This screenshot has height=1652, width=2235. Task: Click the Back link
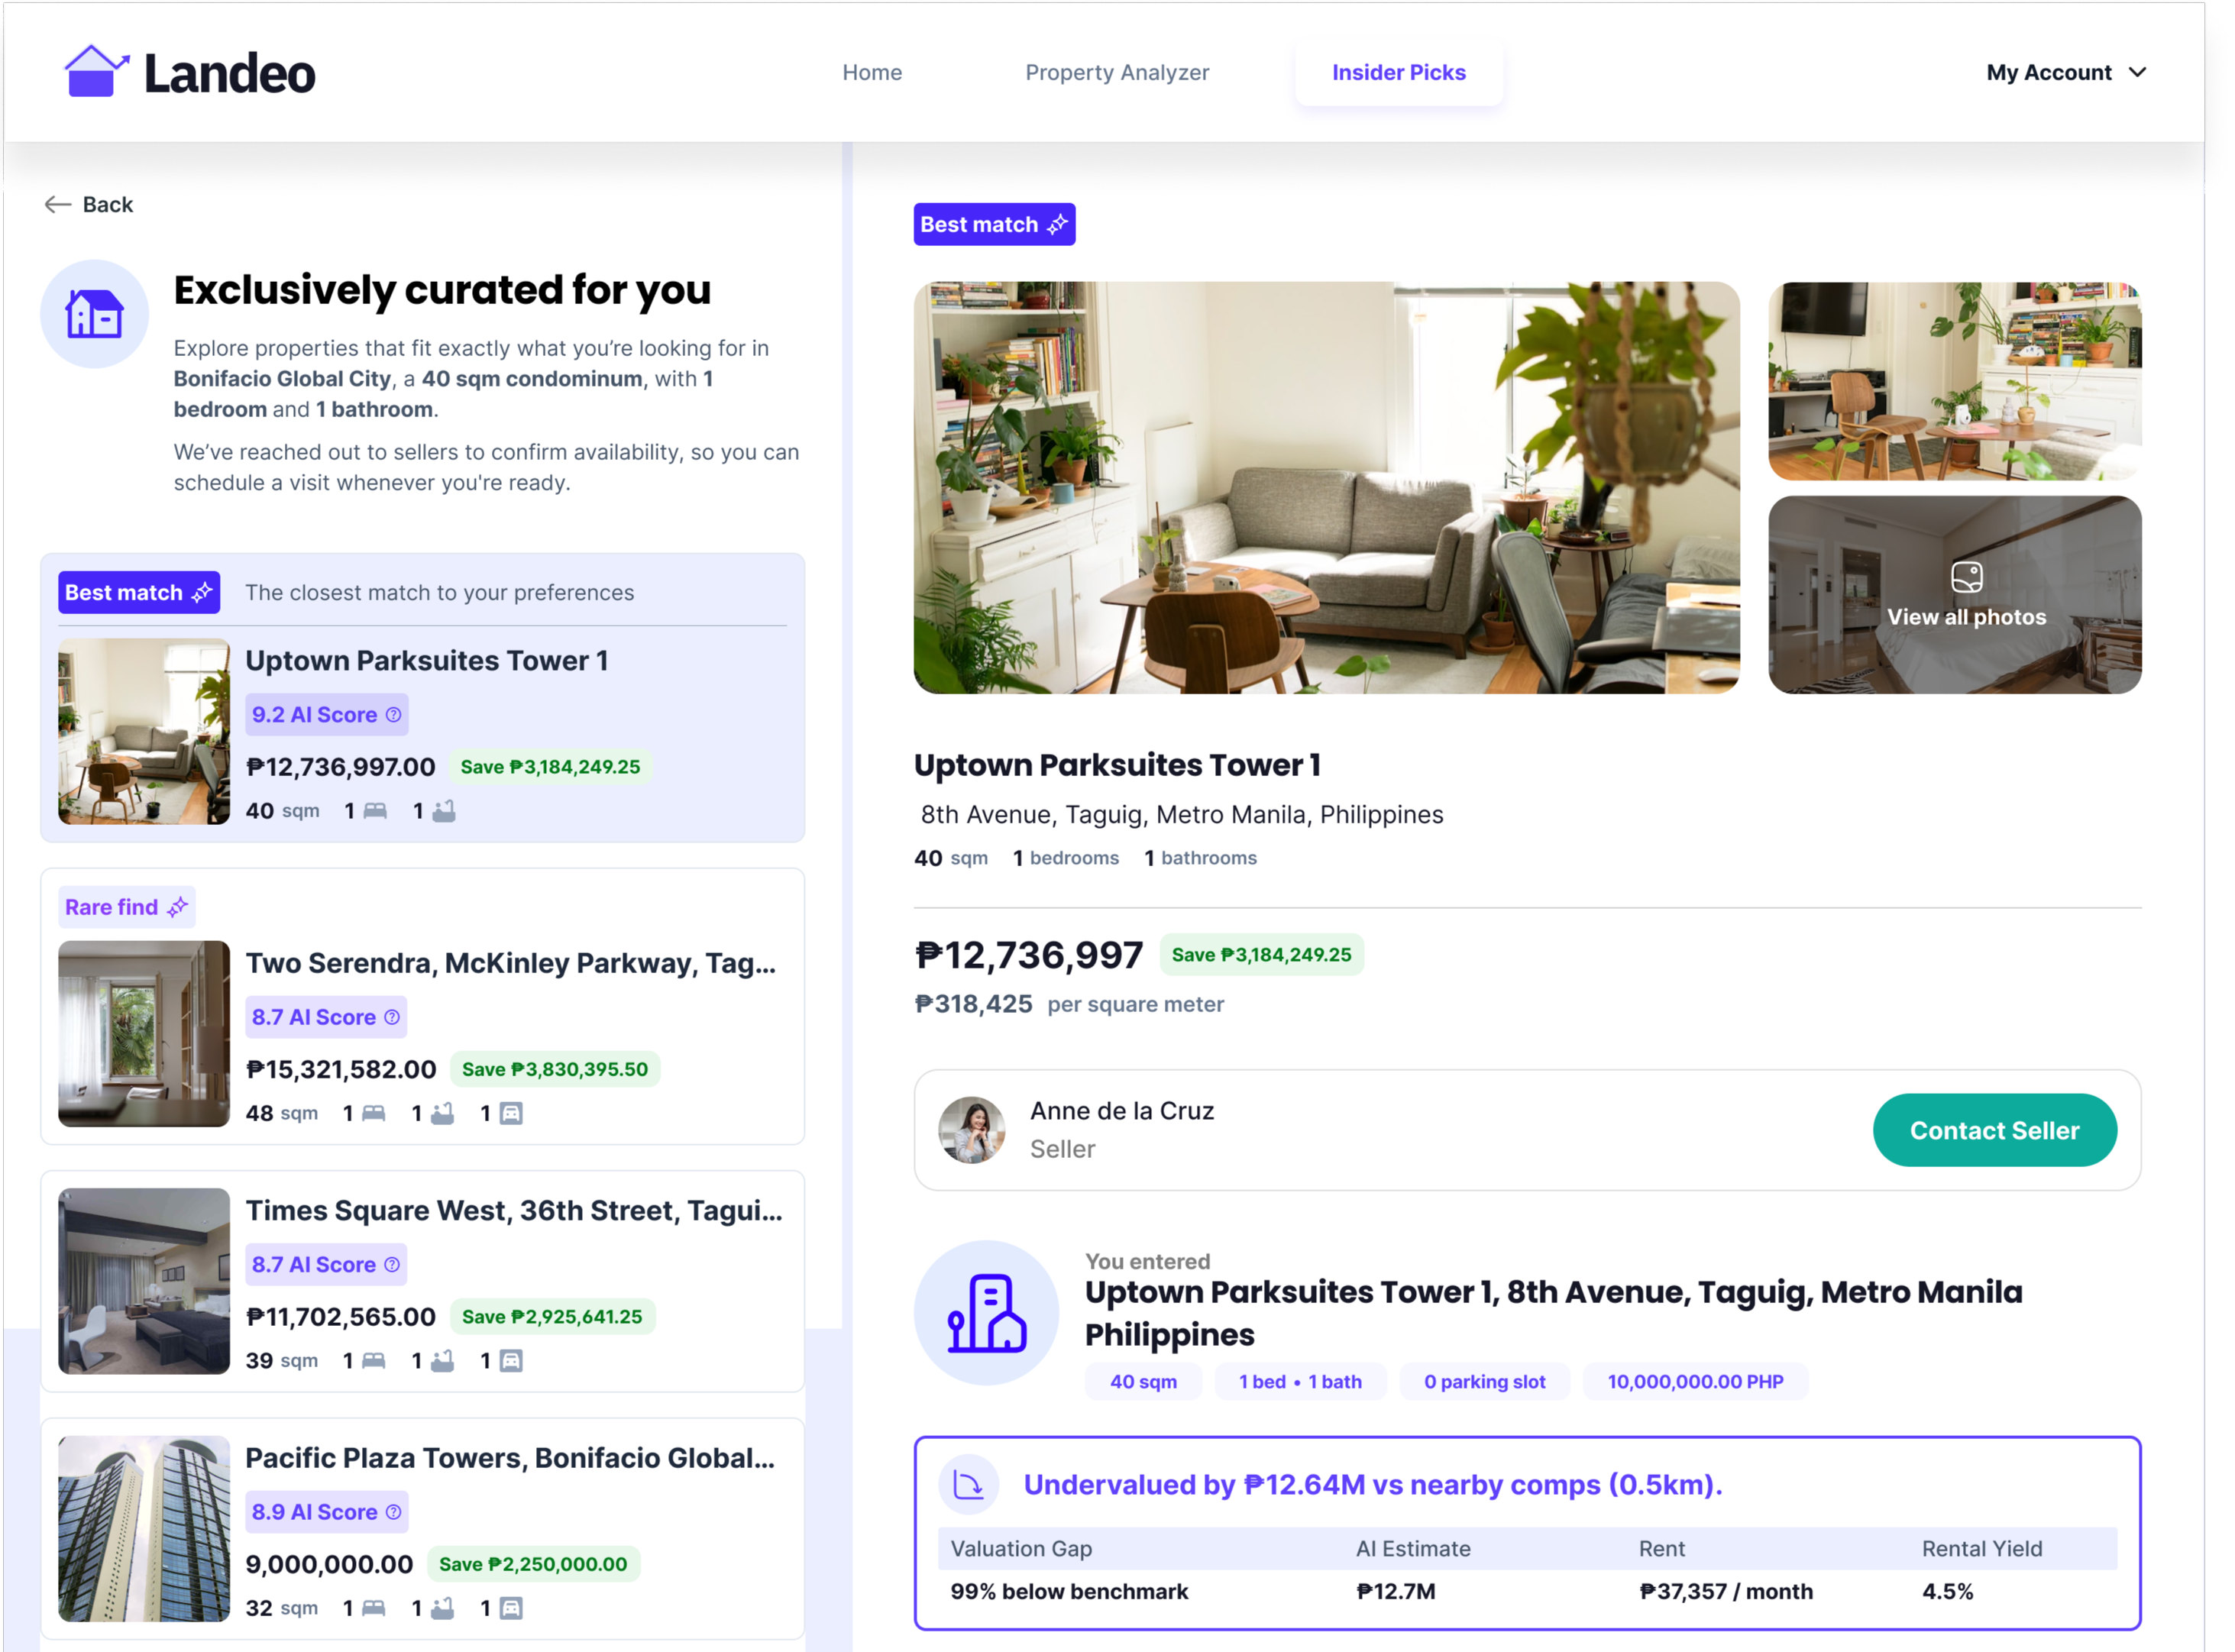pyautogui.click(x=107, y=205)
